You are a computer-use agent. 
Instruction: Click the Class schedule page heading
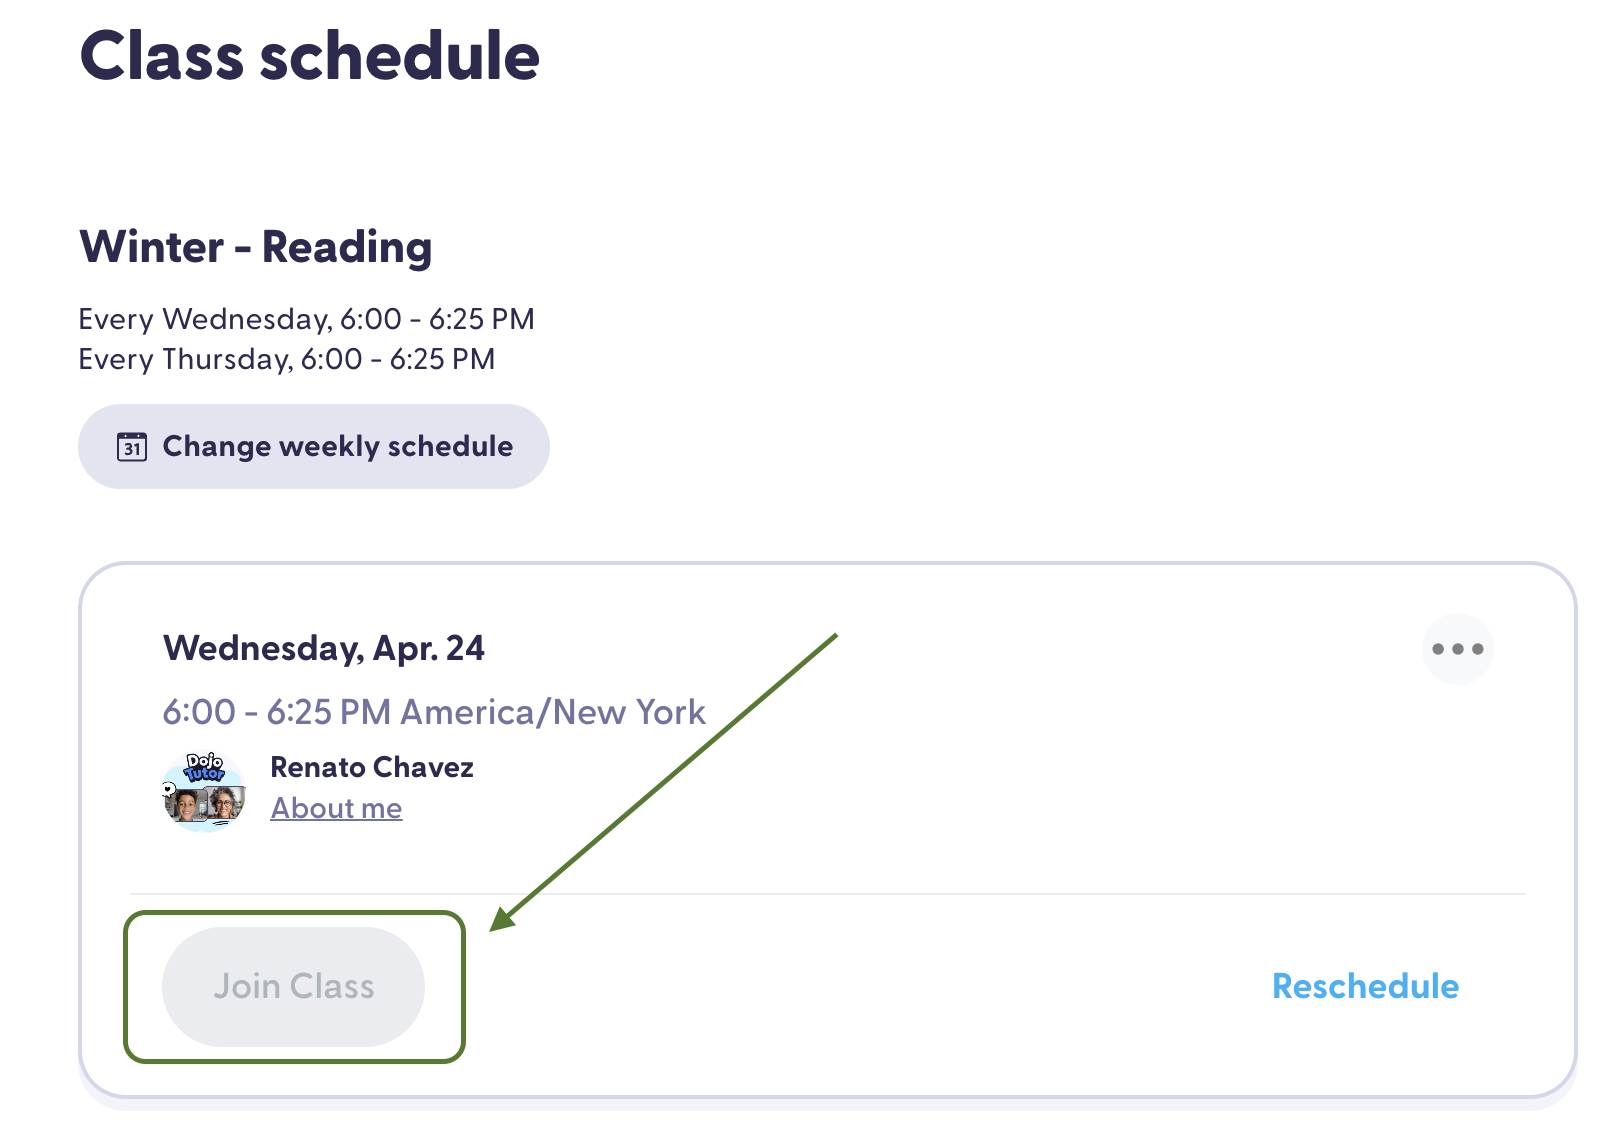point(310,56)
